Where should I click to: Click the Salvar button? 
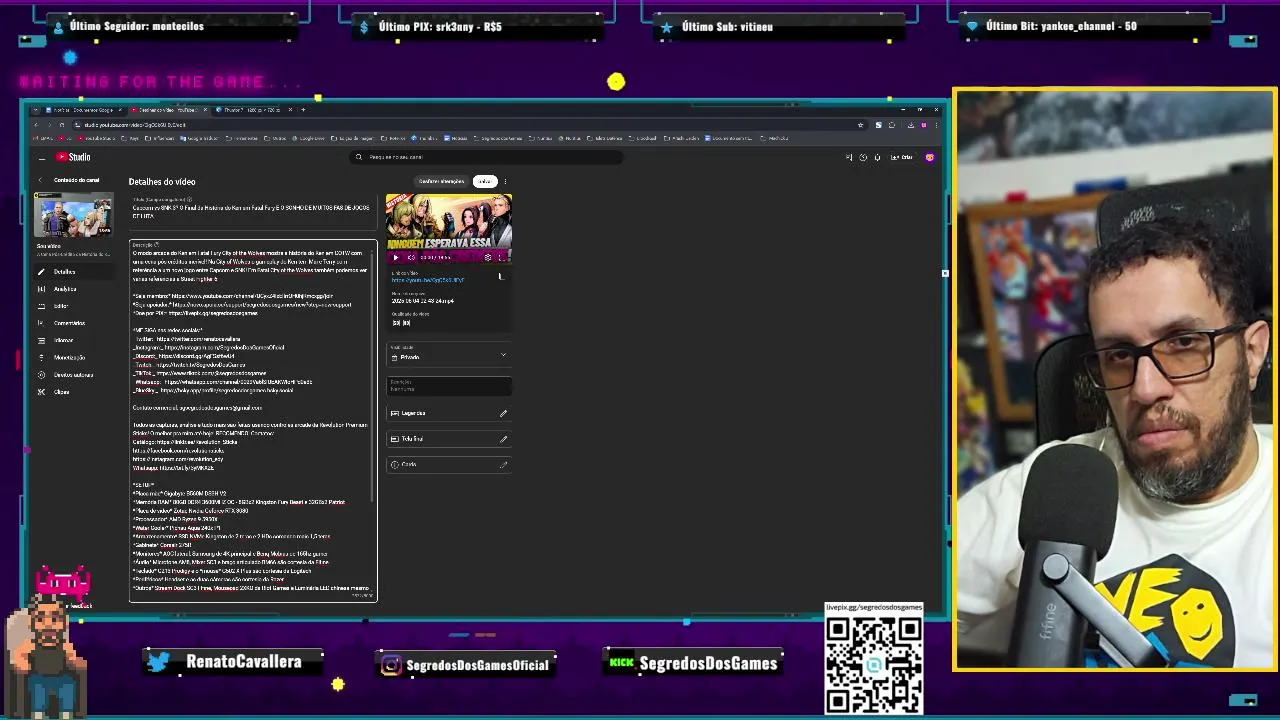[485, 181]
